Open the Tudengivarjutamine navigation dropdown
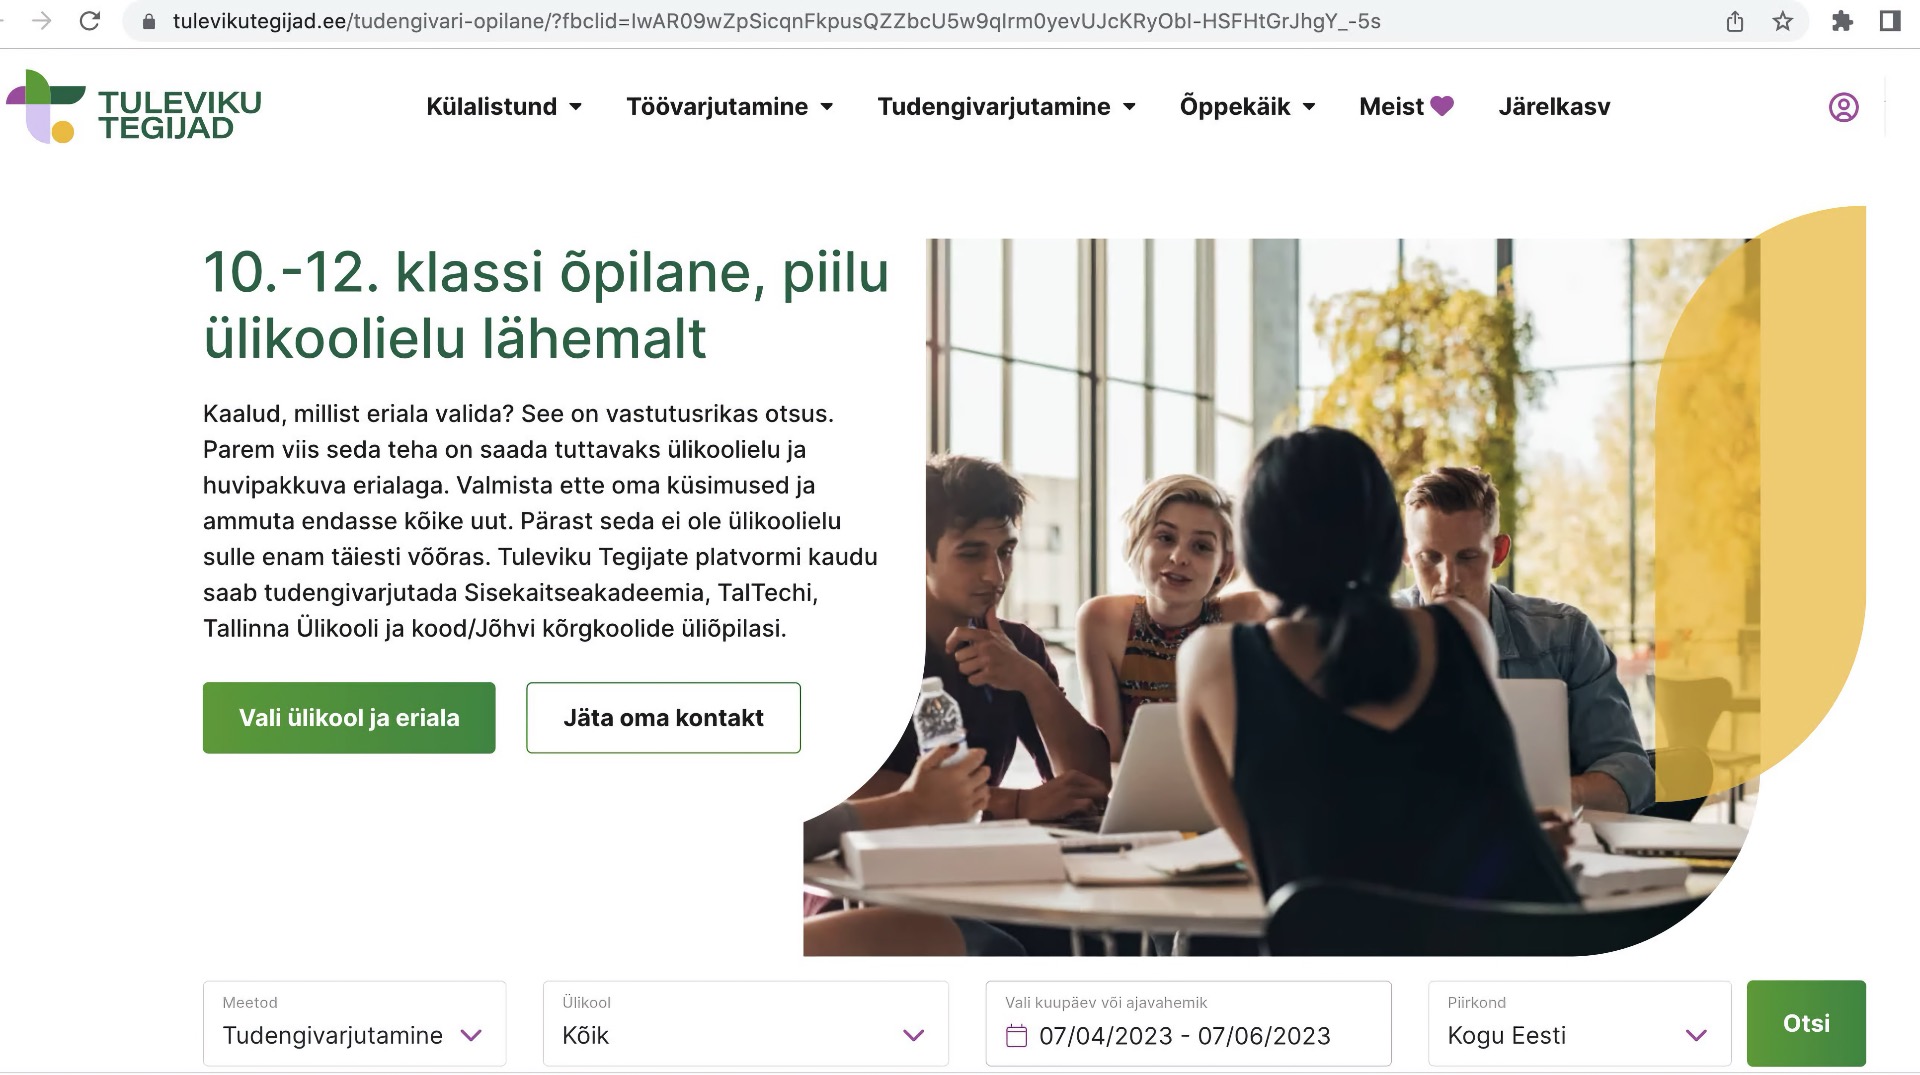 [1007, 107]
